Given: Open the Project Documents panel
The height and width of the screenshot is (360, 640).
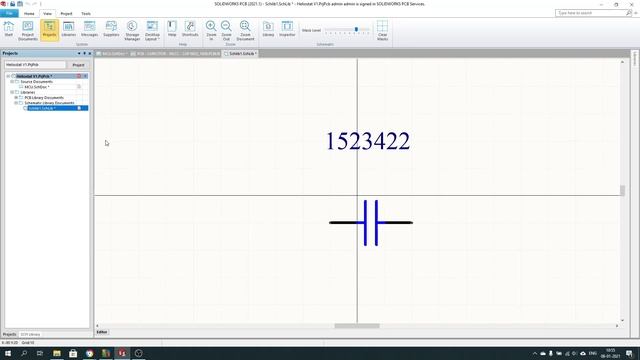Looking at the screenshot, I should tap(28, 31).
